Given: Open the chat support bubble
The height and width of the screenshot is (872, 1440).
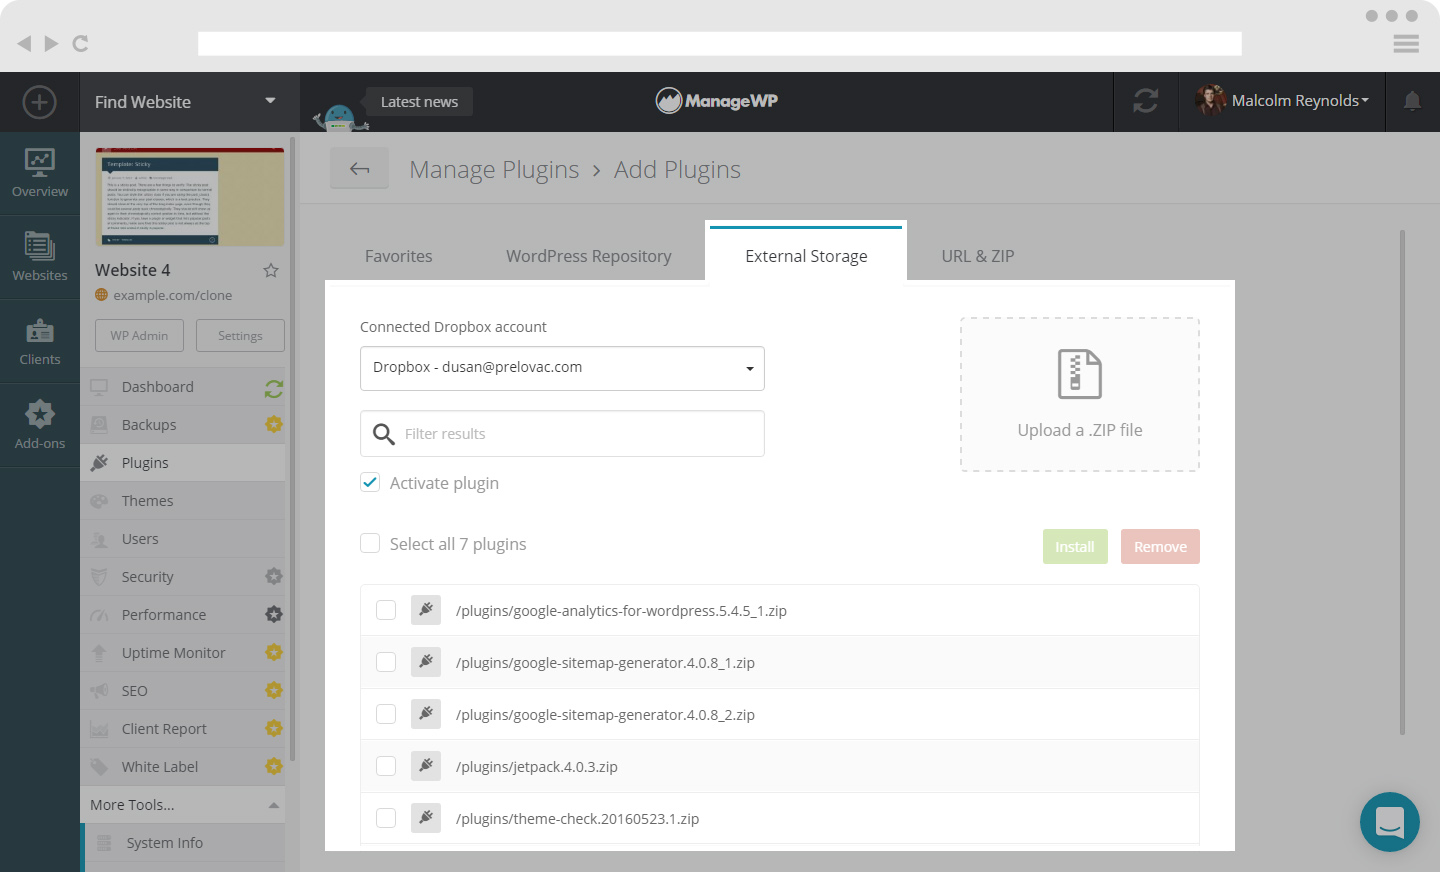Looking at the screenshot, I should pyautogui.click(x=1390, y=822).
